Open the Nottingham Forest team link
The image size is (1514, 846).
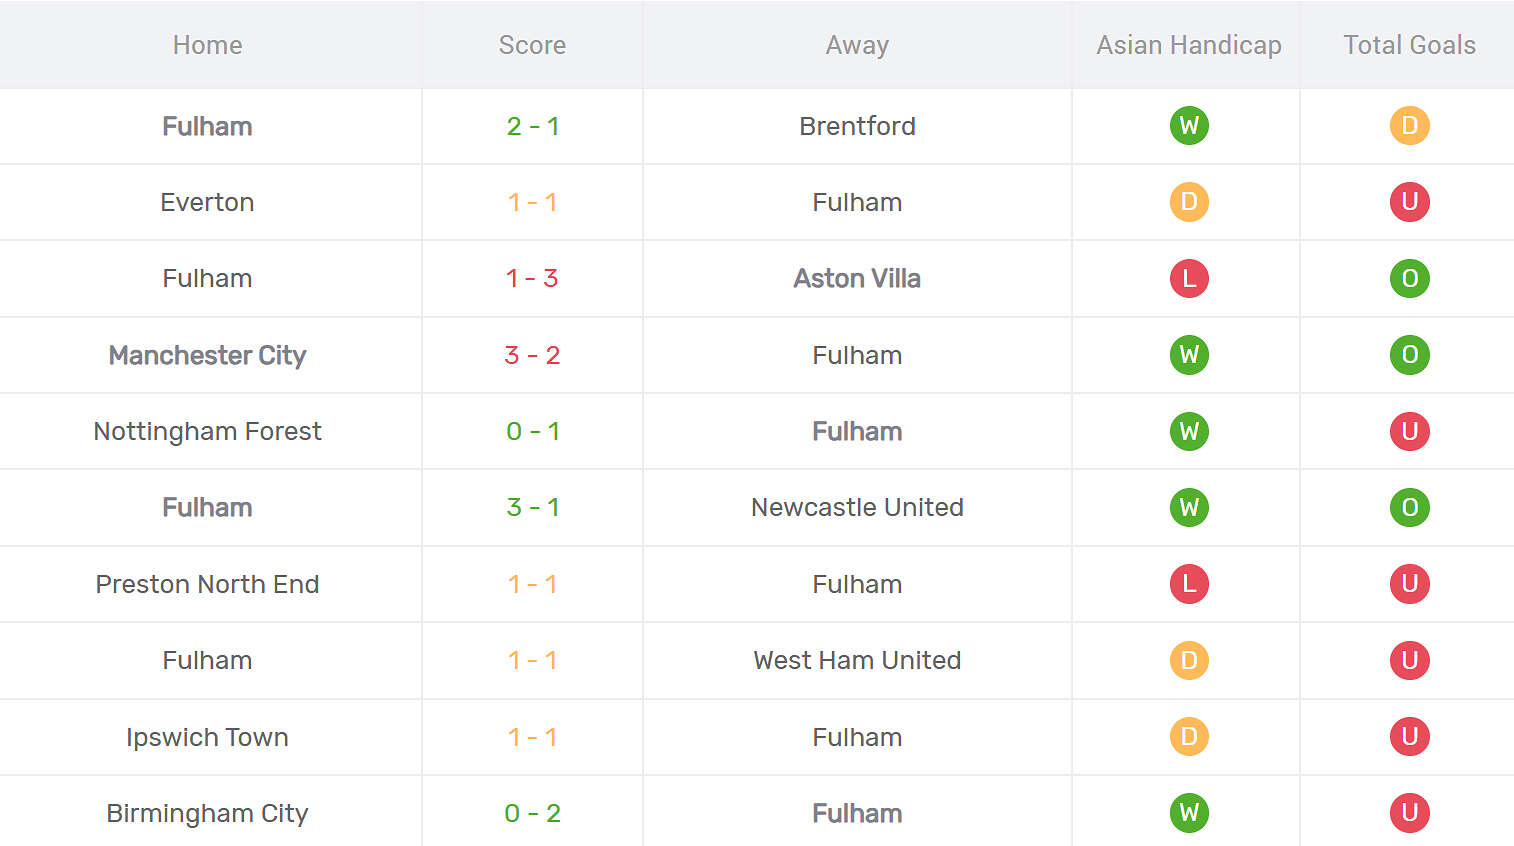click(x=207, y=431)
